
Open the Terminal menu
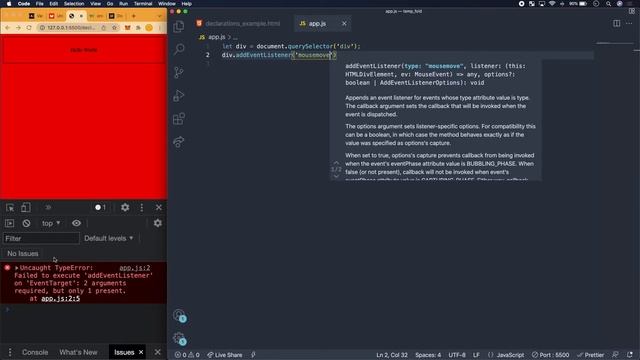click(143, 4)
